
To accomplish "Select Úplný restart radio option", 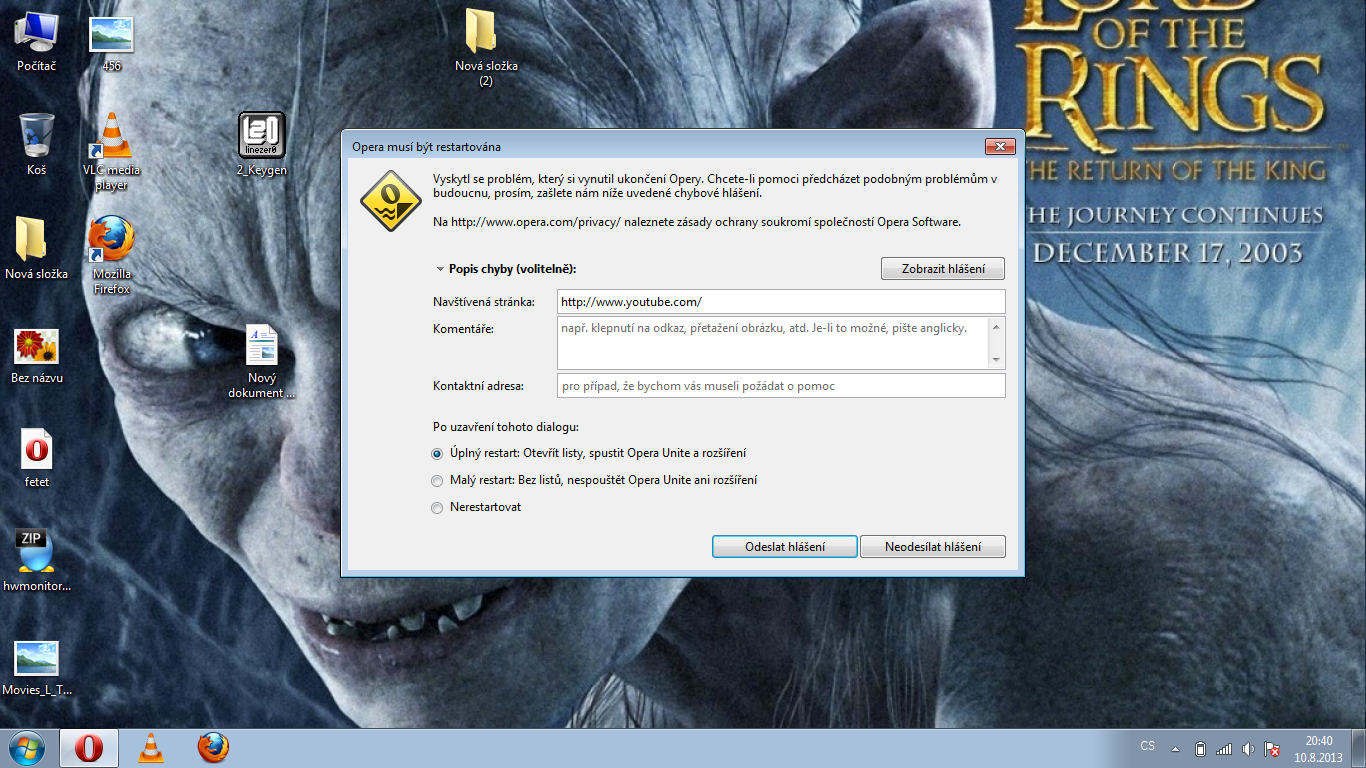I will (437, 453).
